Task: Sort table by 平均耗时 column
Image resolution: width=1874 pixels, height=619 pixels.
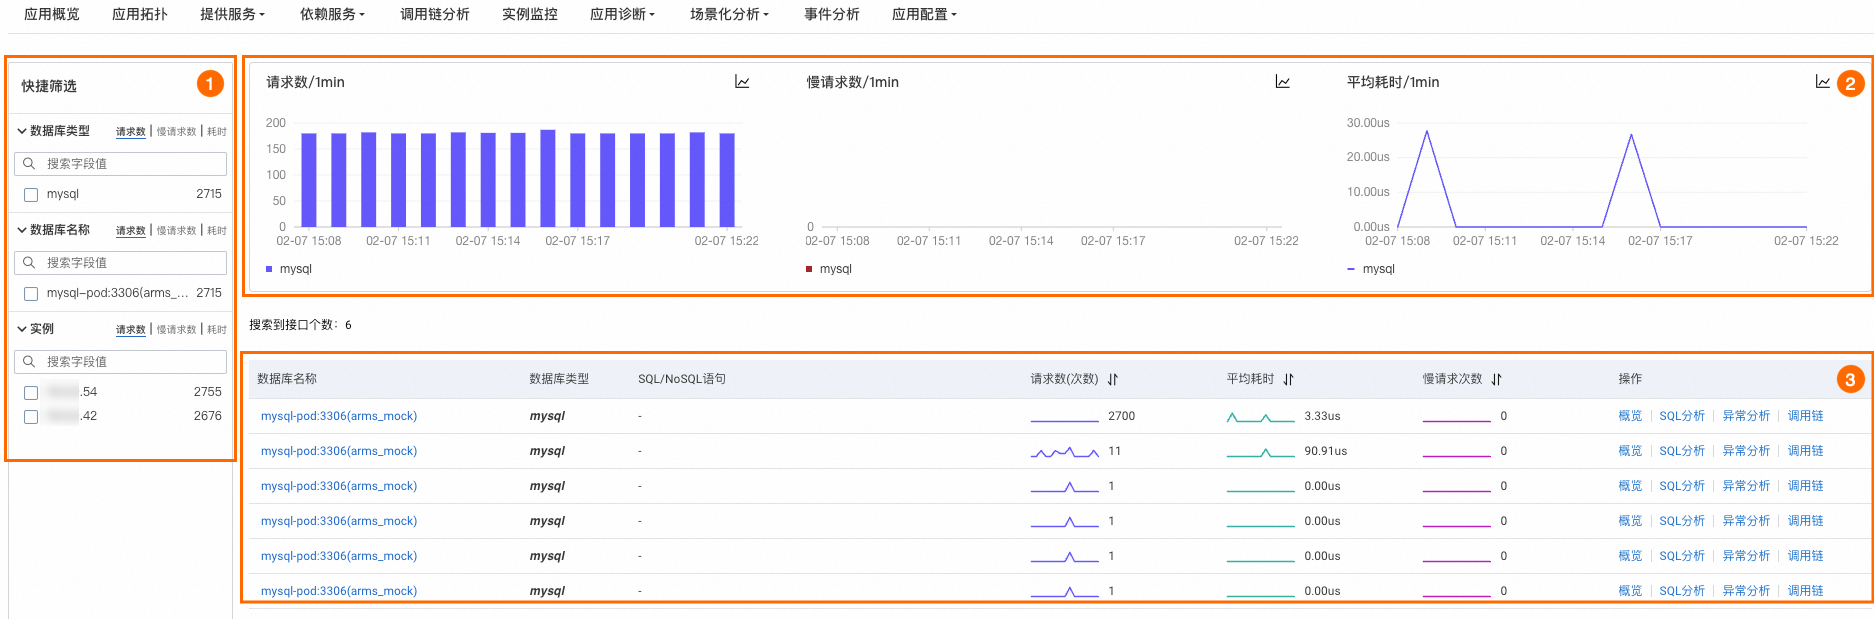Action: (x=1289, y=379)
